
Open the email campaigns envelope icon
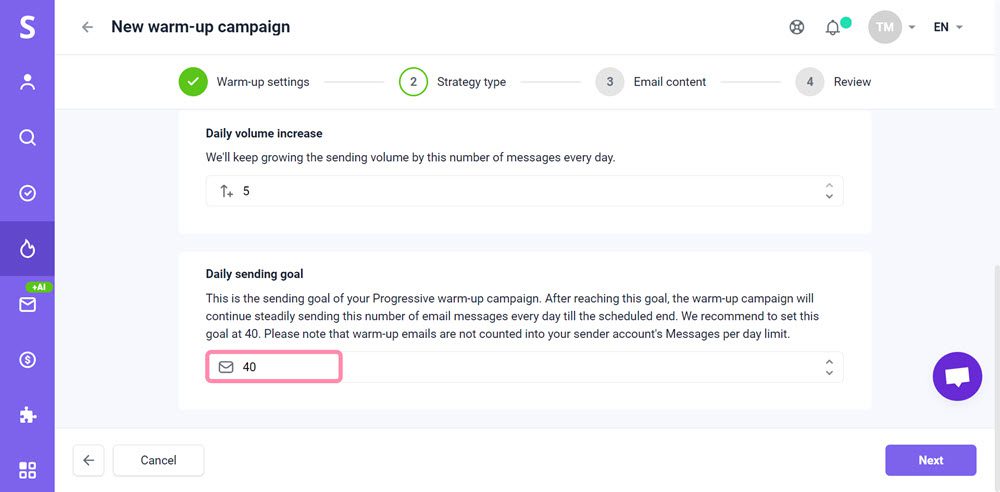[27, 304]
